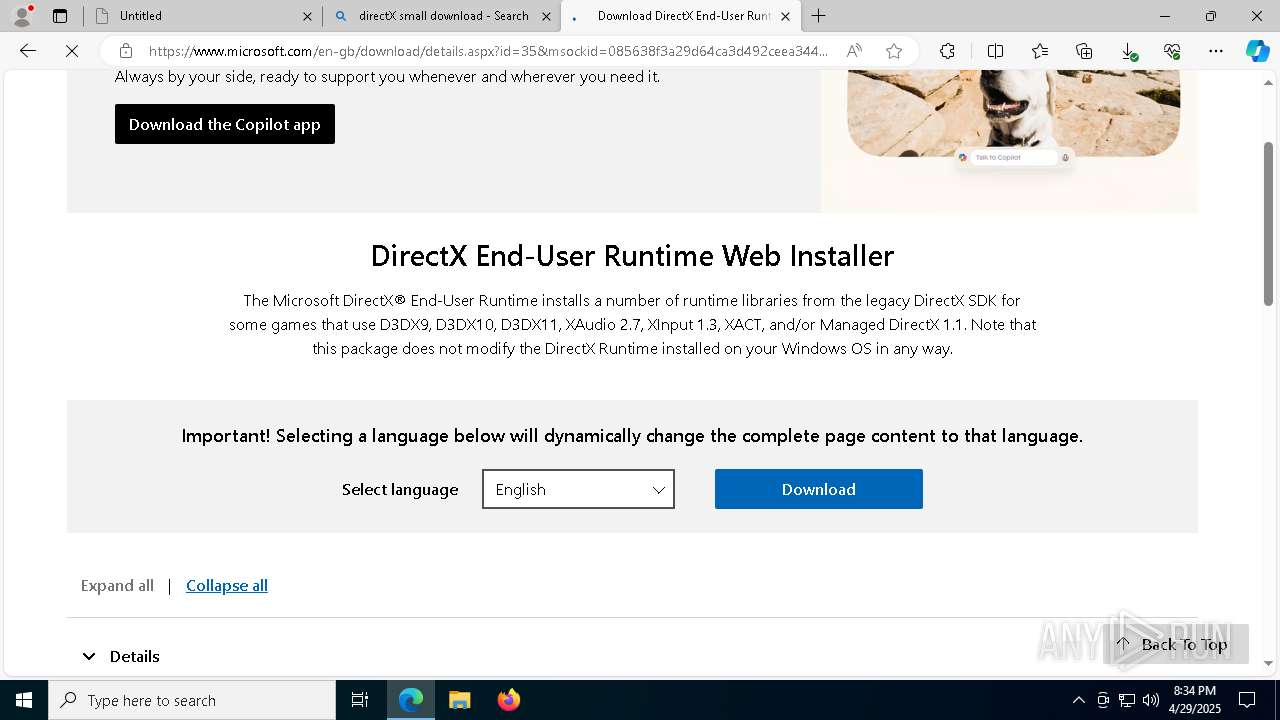Click the Read aloud icon
The height and width of the screenshot is (720, 1280).
pos(854,51)
